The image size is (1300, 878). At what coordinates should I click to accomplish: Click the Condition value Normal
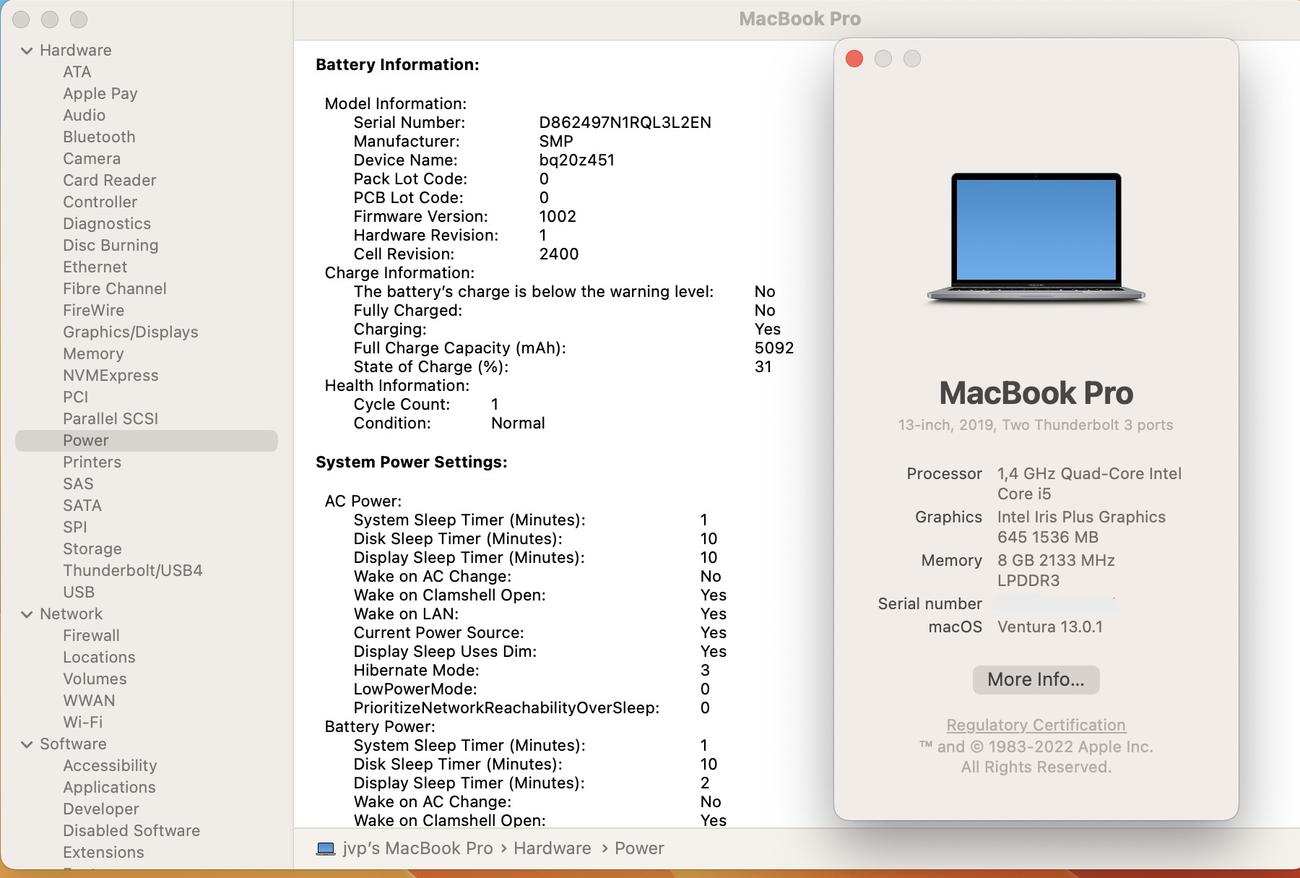tap(518, 423)
